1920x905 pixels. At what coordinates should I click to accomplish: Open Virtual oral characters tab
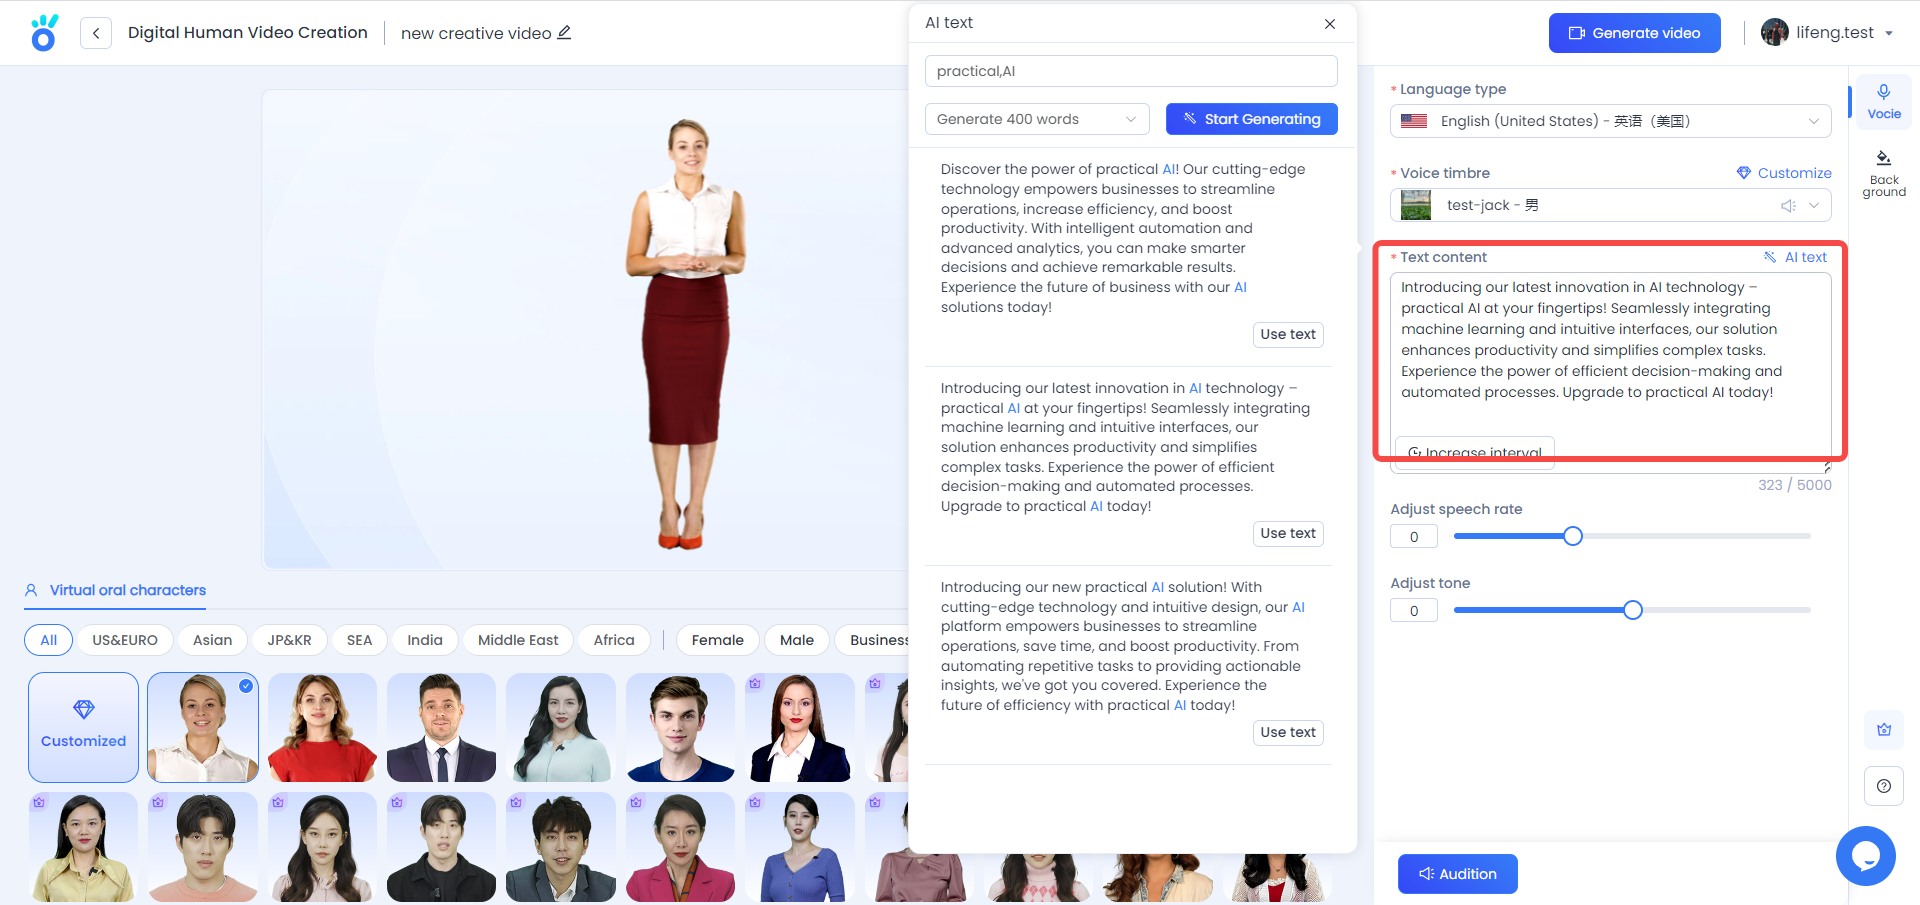tap(116, 590)
